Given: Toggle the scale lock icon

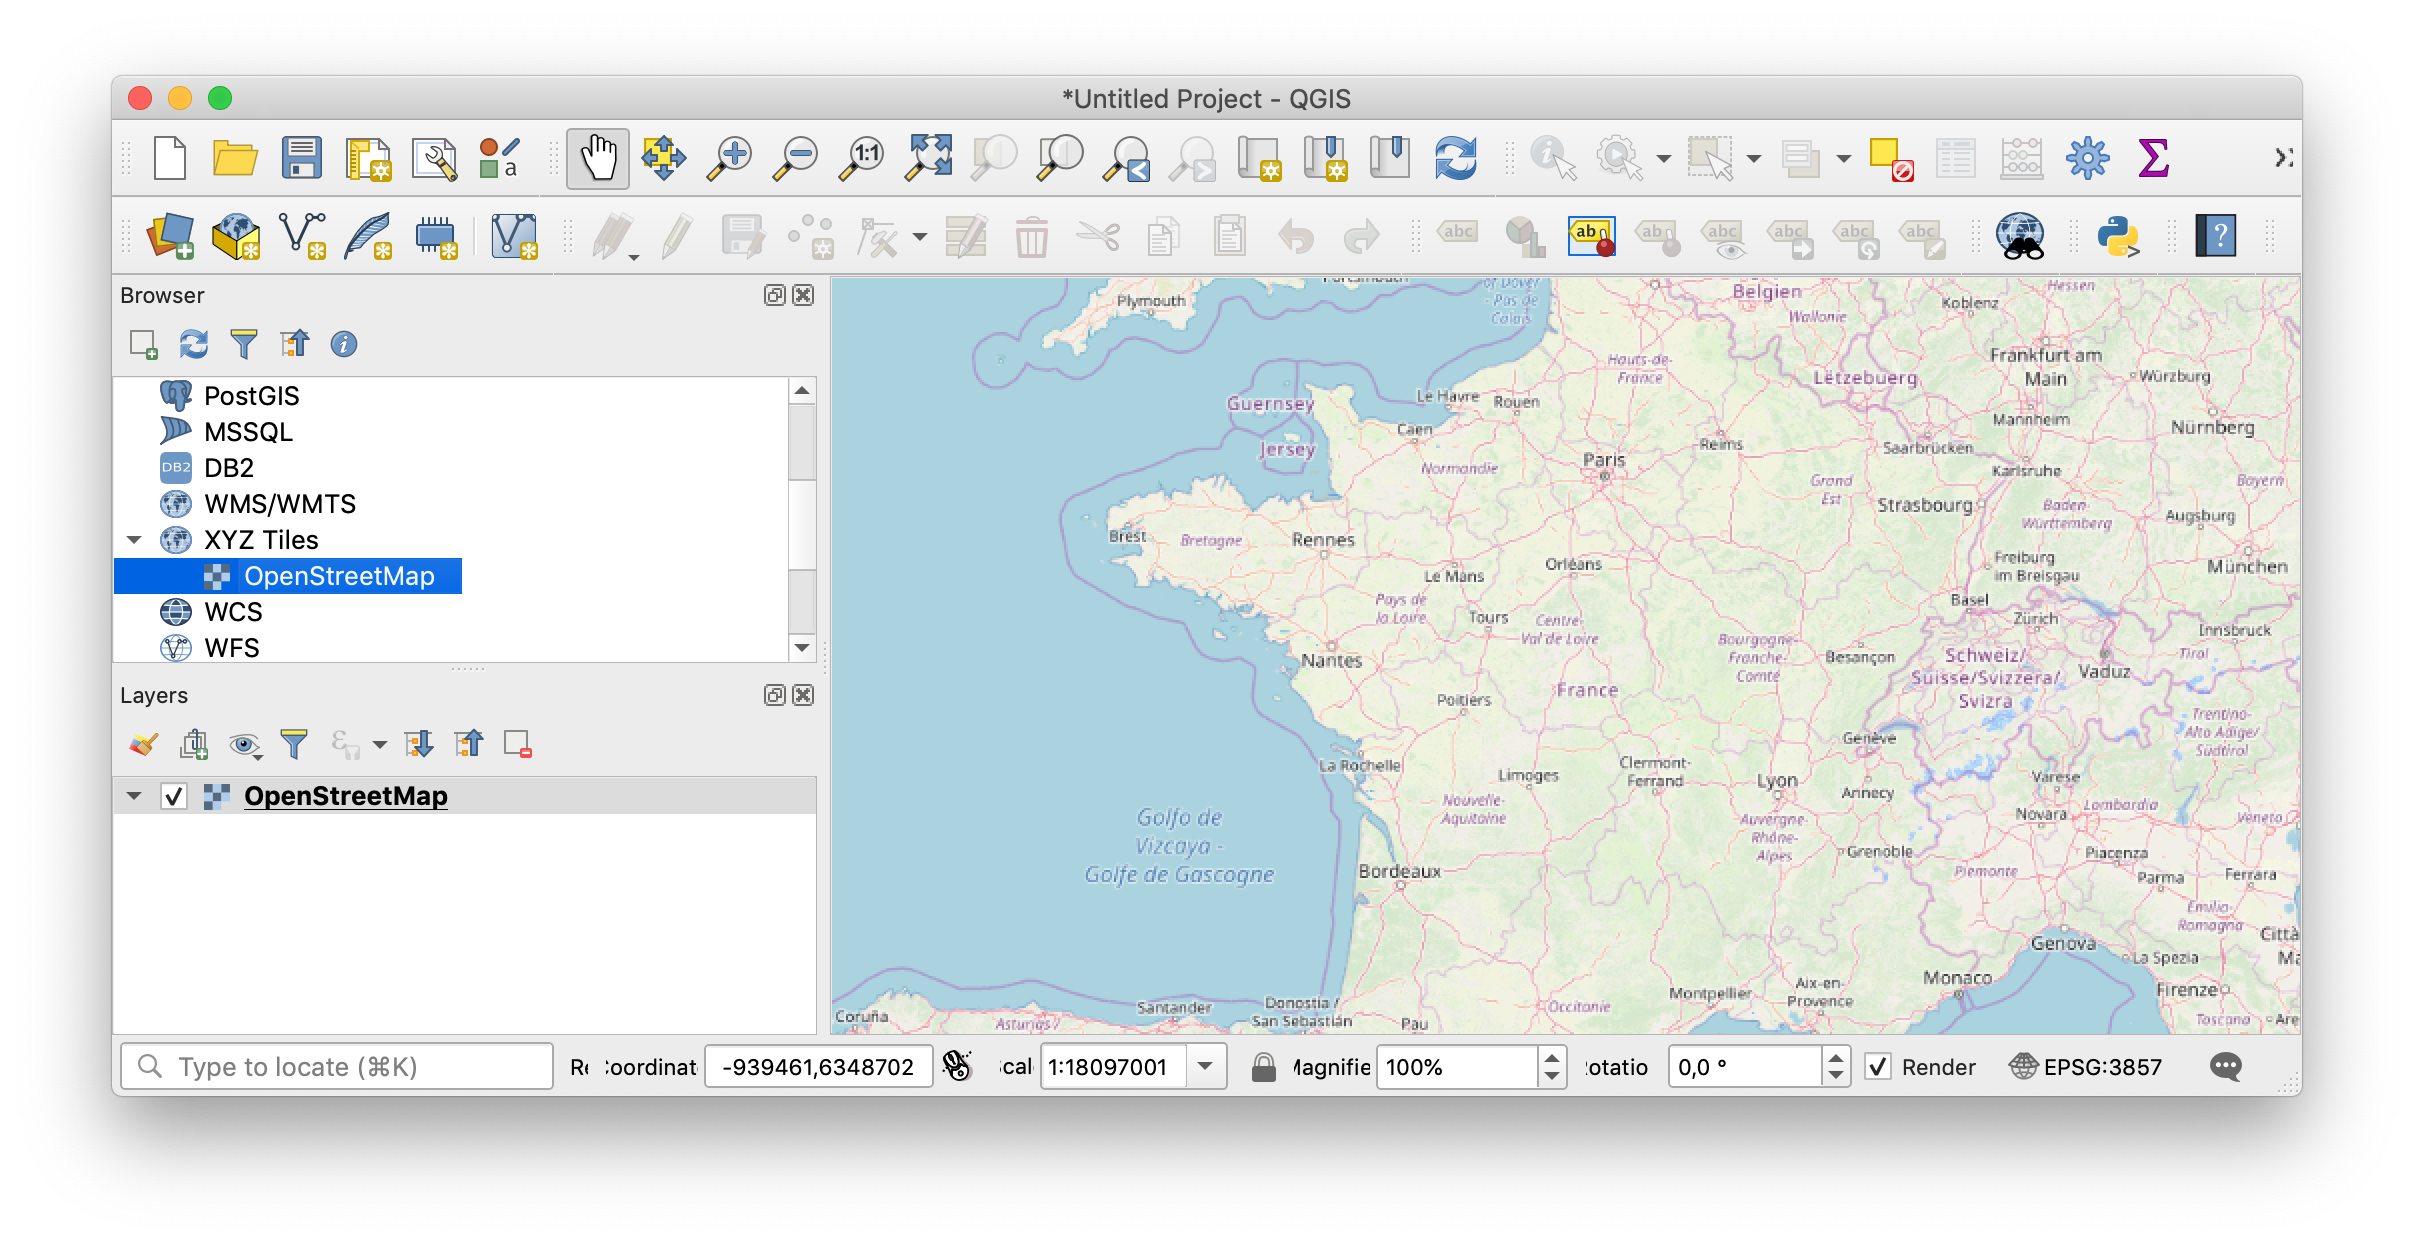Looking at the screenshot, I should (1263, 1067).
